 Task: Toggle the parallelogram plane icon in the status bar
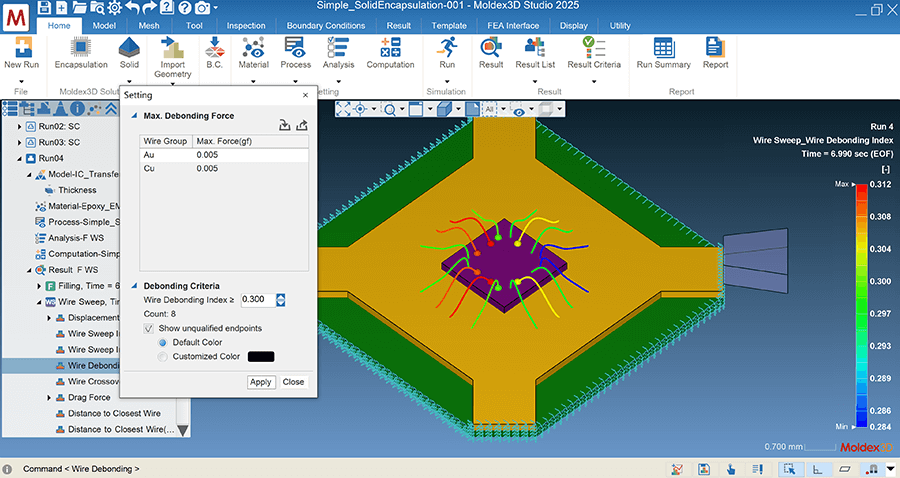[x=845, y=469]
